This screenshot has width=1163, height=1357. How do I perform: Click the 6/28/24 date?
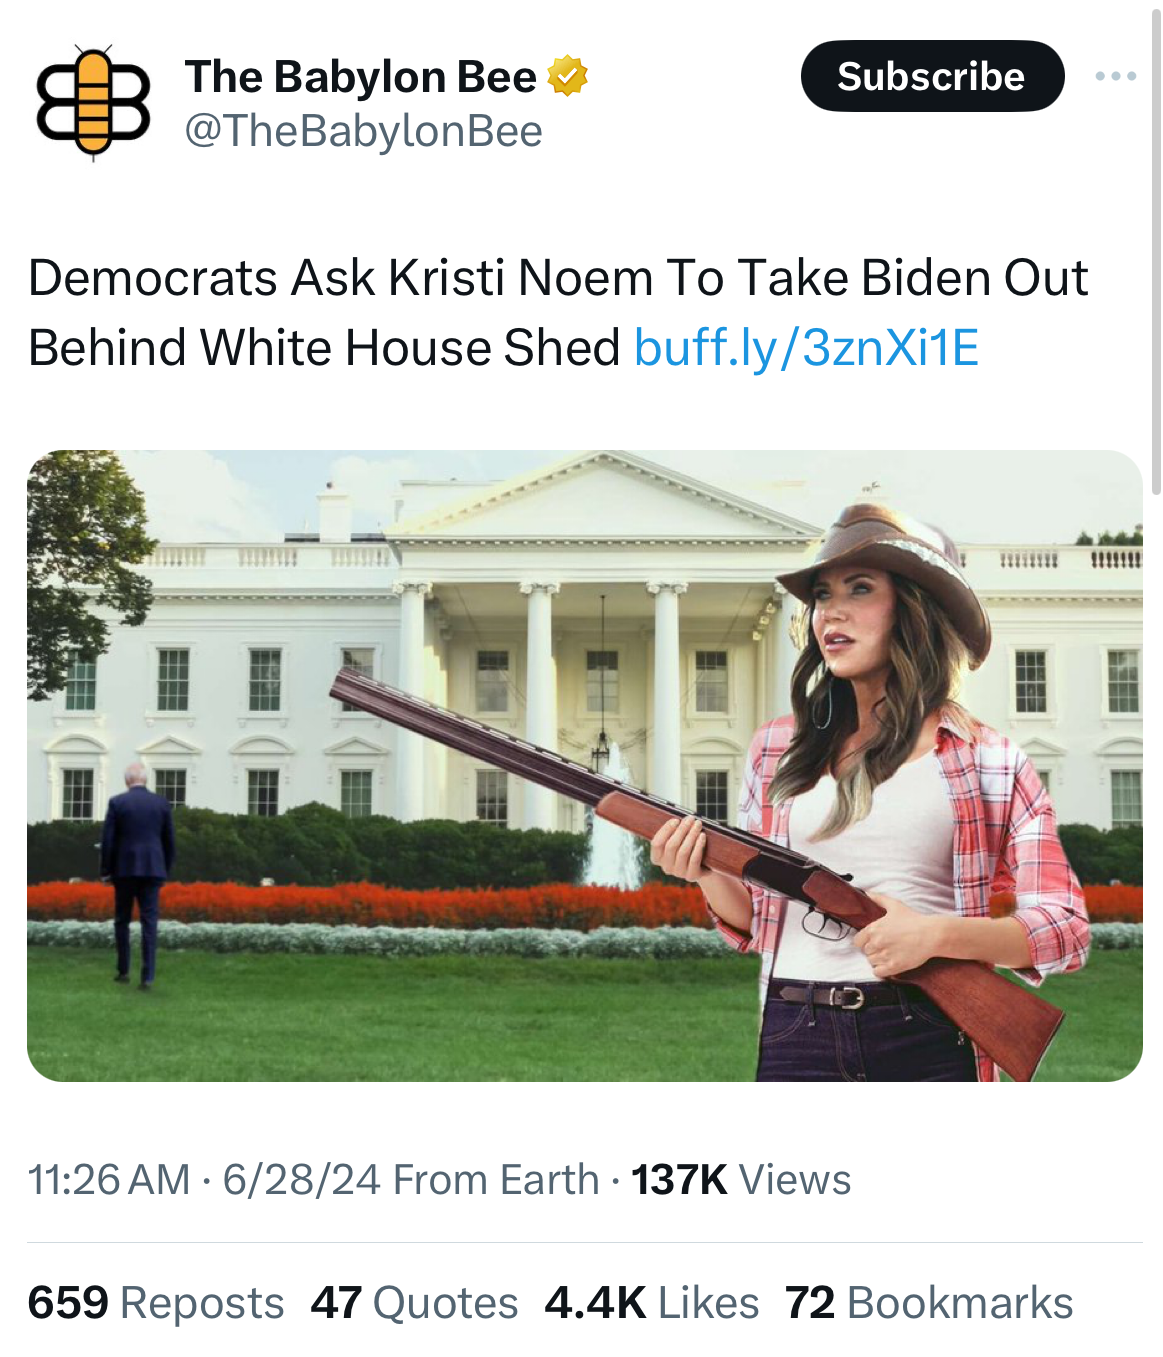click(302, 1180)
